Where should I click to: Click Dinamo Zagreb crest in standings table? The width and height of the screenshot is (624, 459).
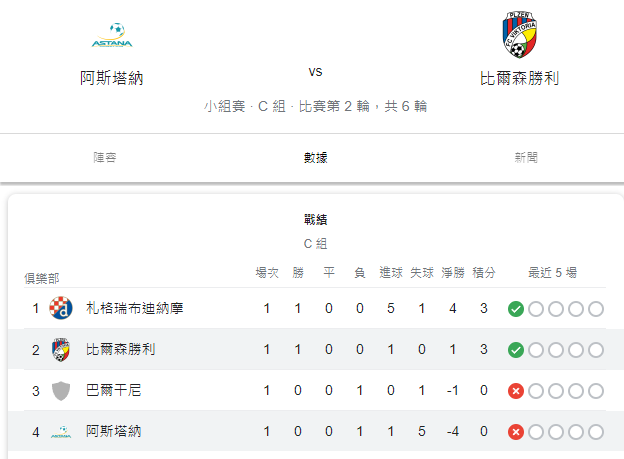(x=60, y=308)
